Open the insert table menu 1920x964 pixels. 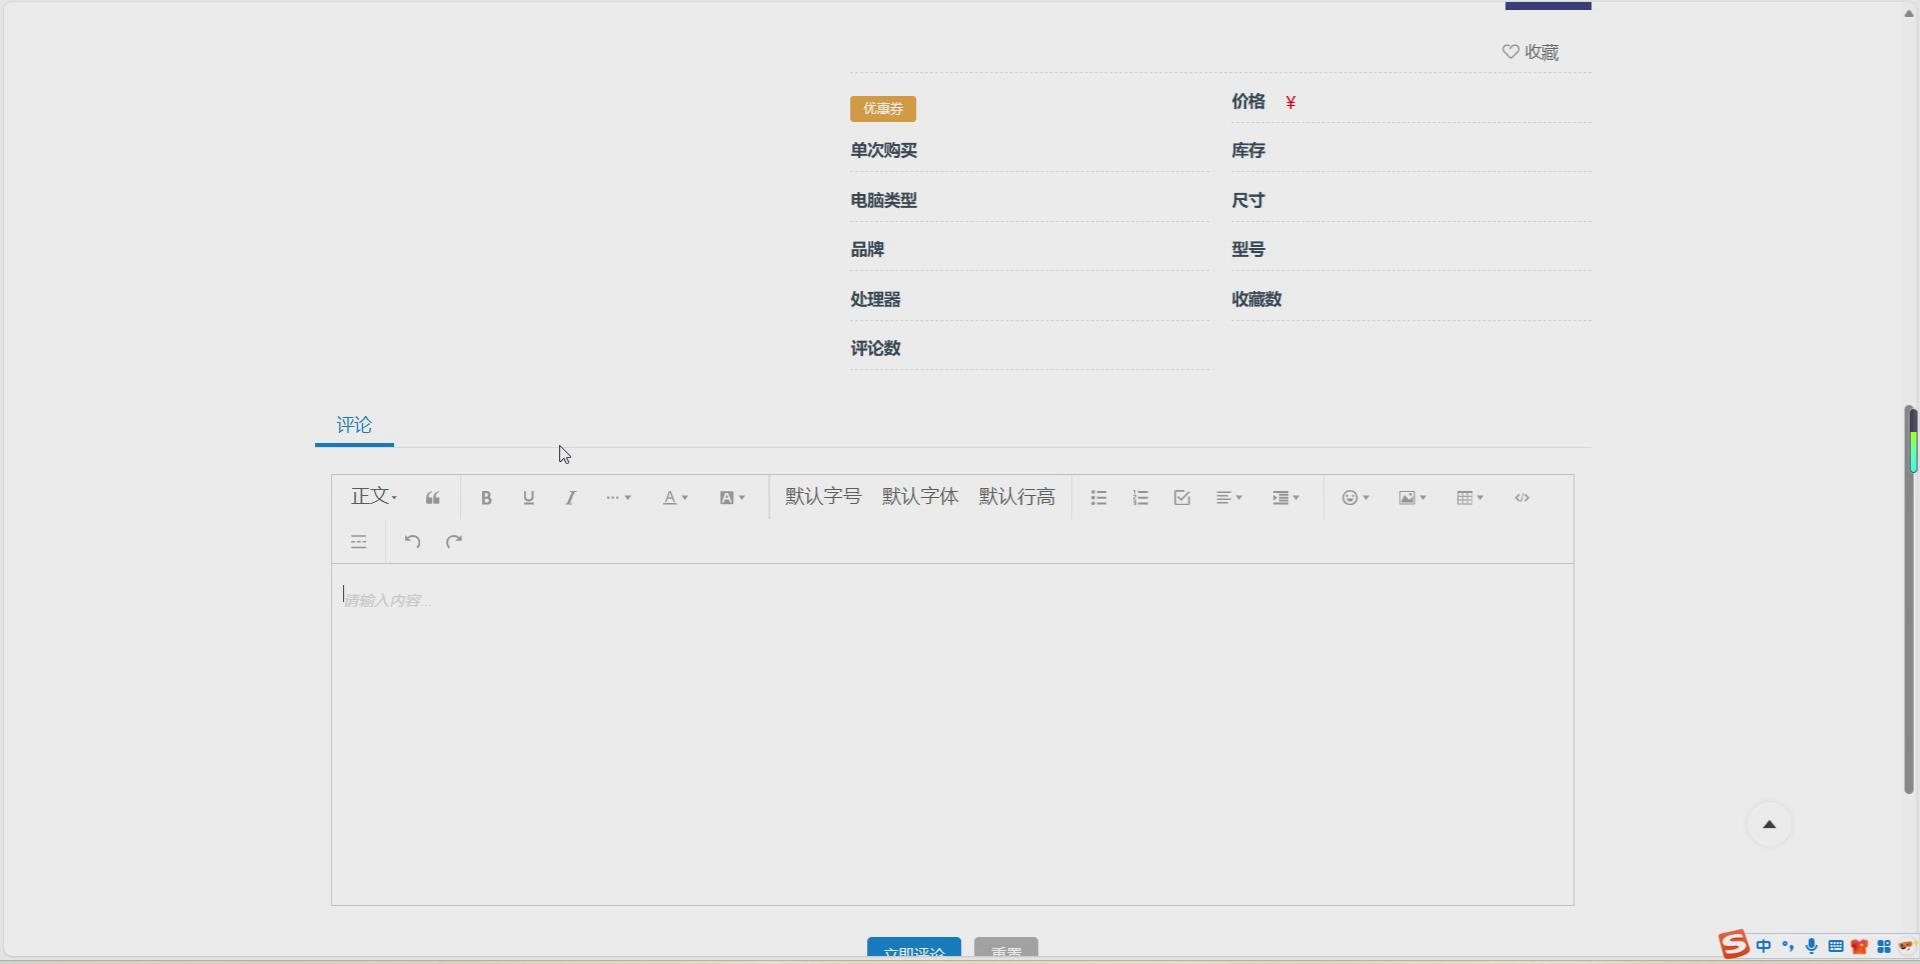click(x=1469, y=498)
